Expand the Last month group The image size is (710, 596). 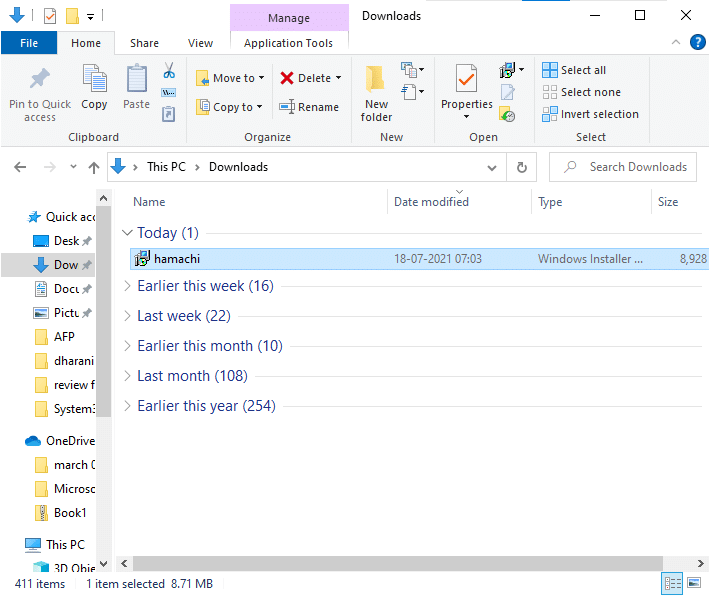pyautogui.click(x=192, y=376)
